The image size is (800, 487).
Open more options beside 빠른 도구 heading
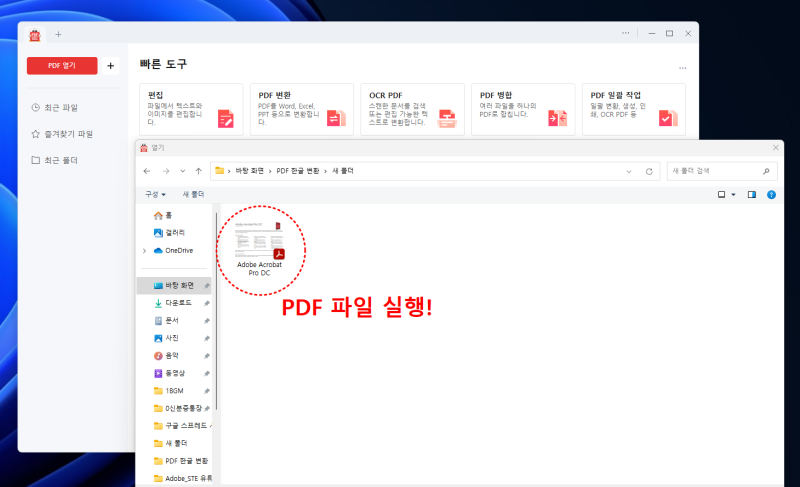click(x=683, y=68)
